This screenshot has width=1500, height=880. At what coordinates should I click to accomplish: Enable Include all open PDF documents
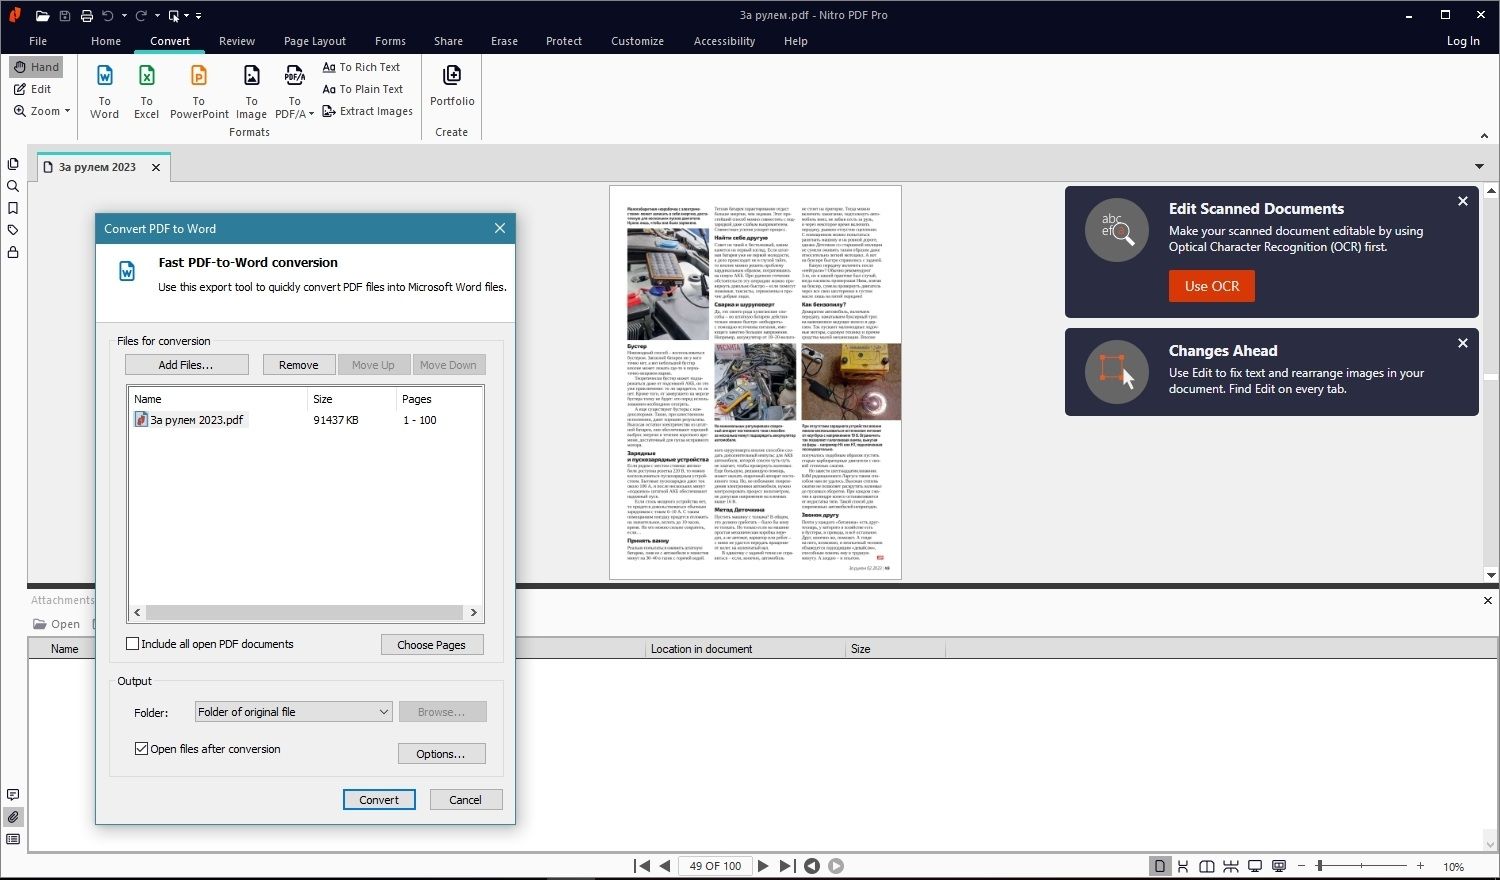point(132,643)
